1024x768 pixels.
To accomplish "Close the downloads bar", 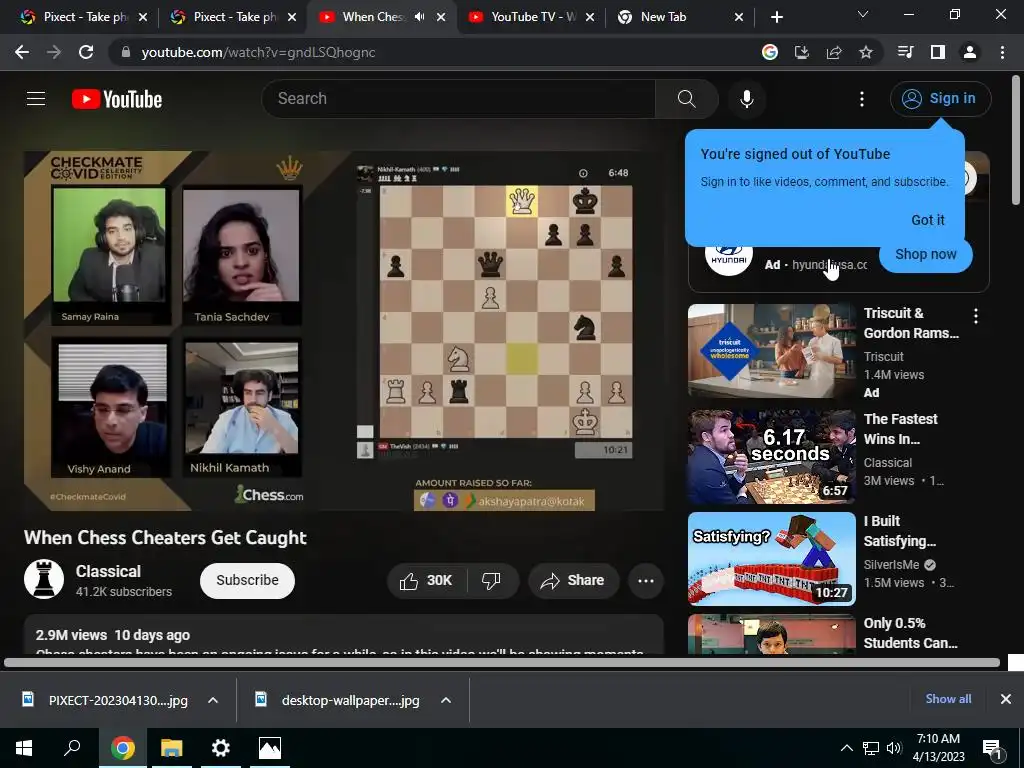I will tap(1006, 699).
